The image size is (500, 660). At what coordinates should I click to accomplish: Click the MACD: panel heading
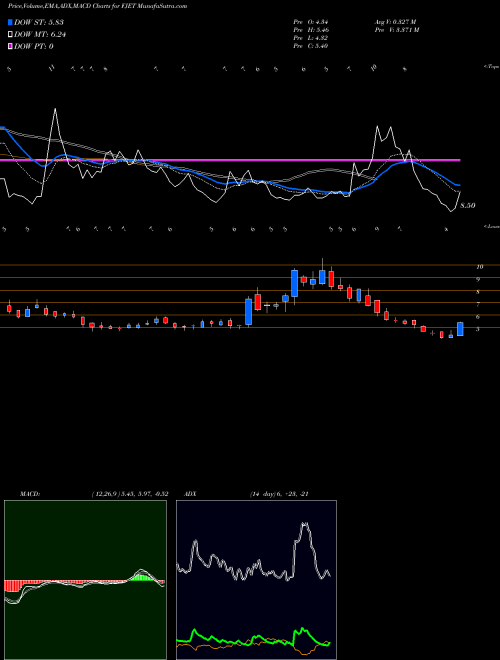30,494
